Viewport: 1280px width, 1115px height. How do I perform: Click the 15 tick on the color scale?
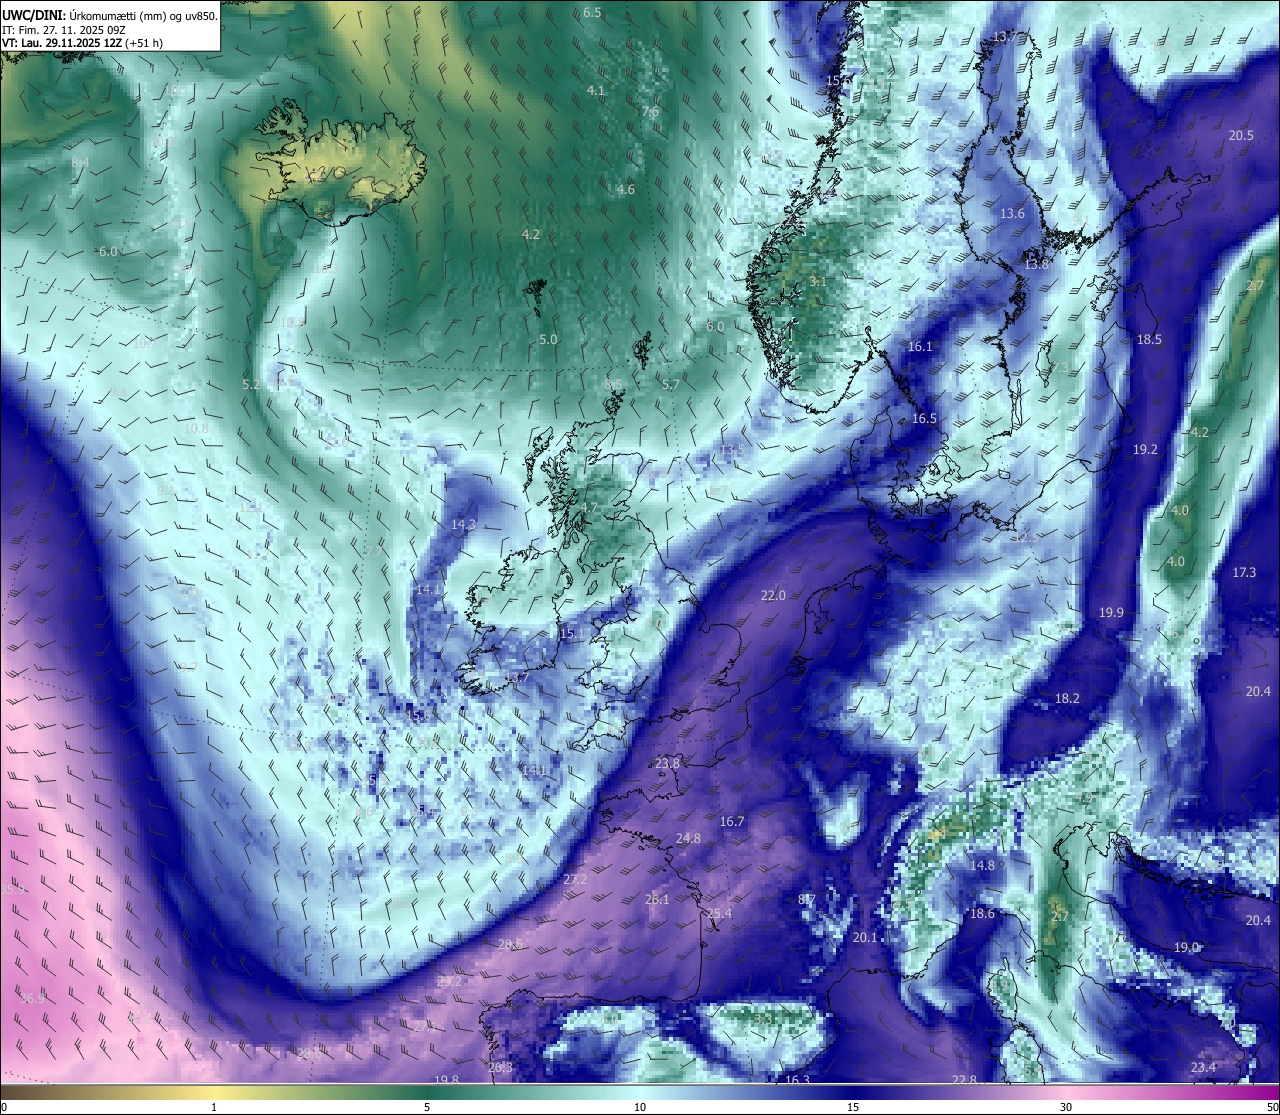[853, 1107]
